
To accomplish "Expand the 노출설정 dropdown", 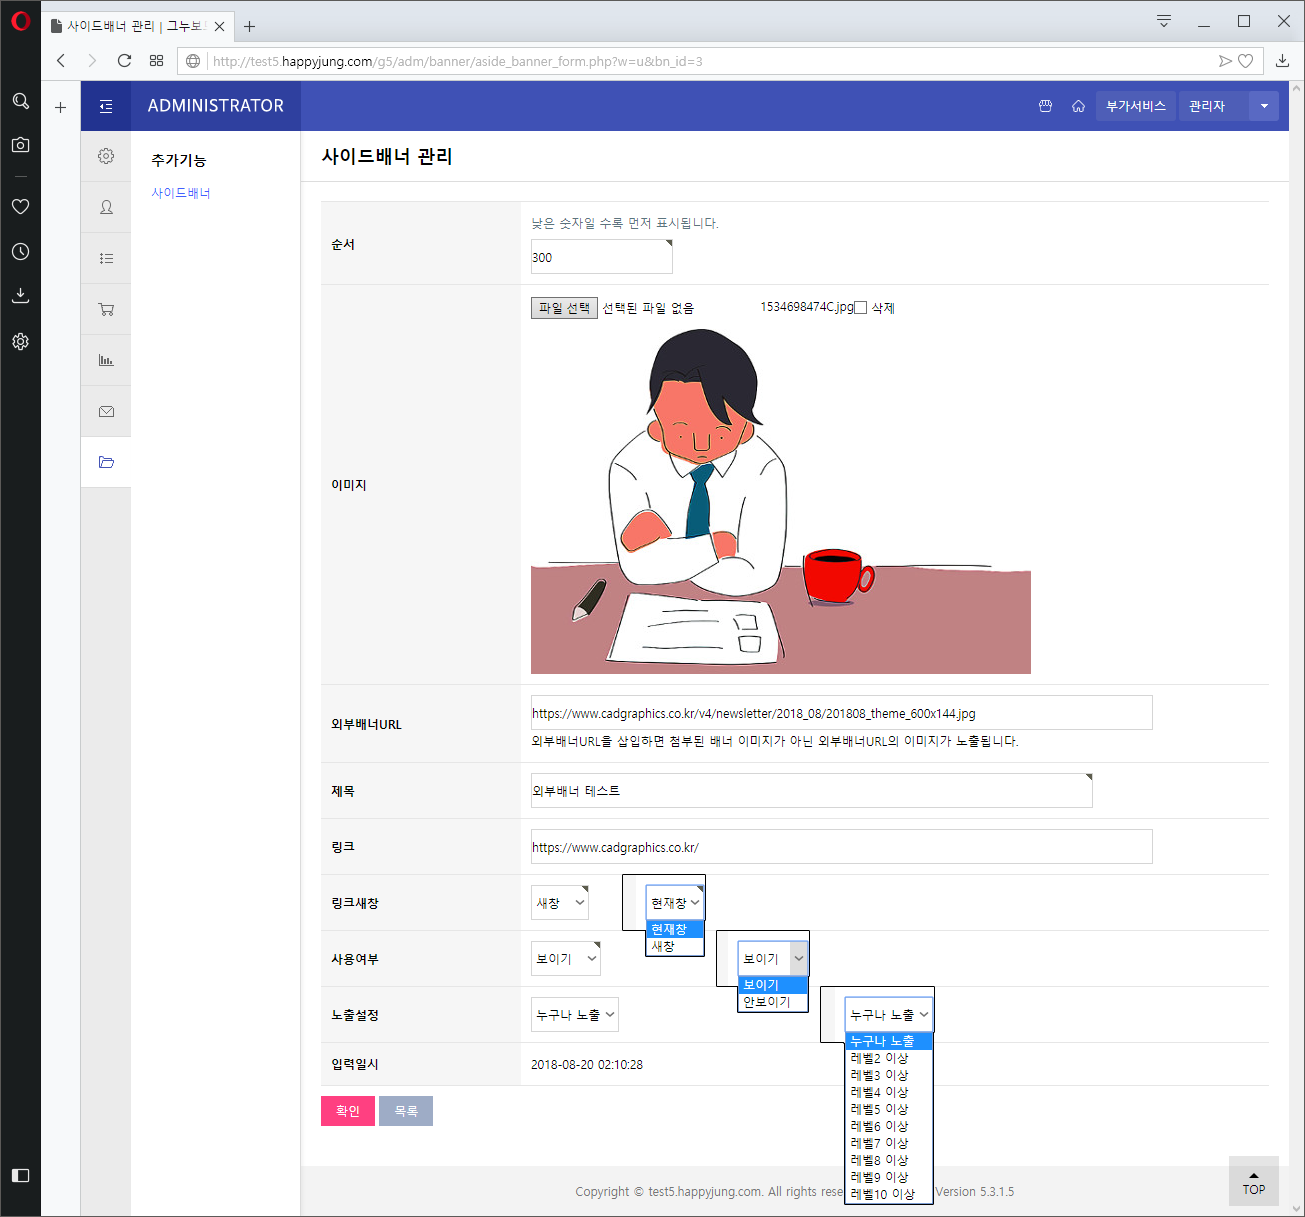I will 575,1014.
